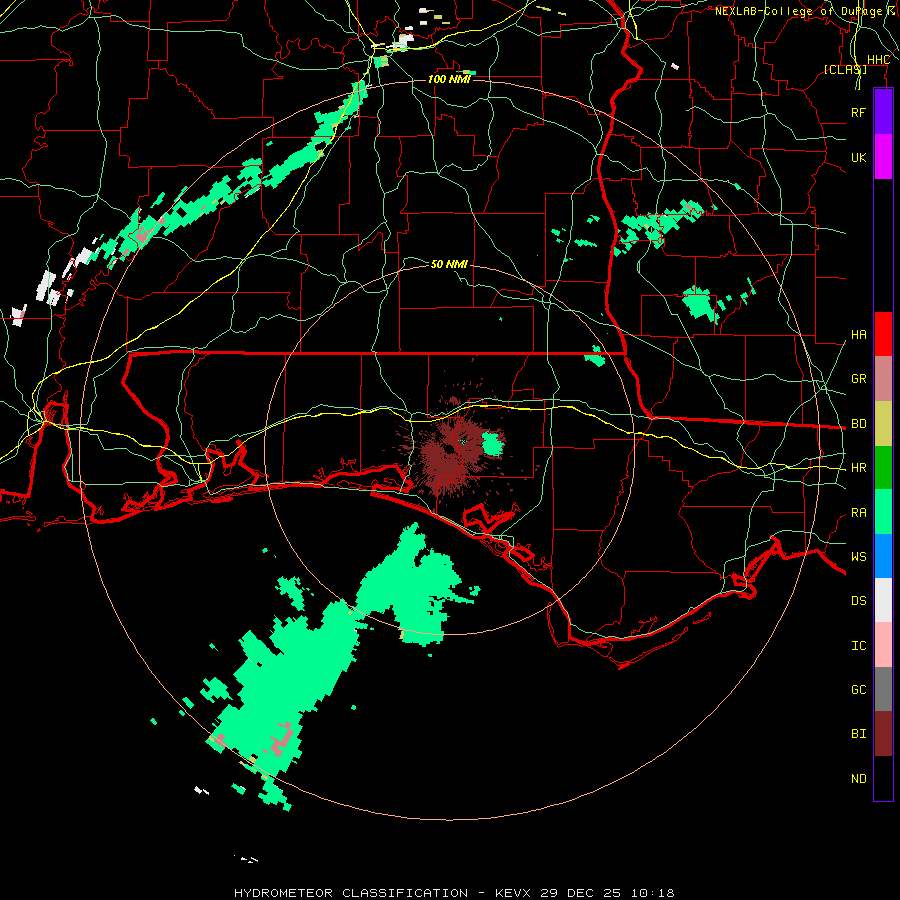Click the brown biological echo cluster at radar site
The image size is (900, 900).
(x=453, y=448)
